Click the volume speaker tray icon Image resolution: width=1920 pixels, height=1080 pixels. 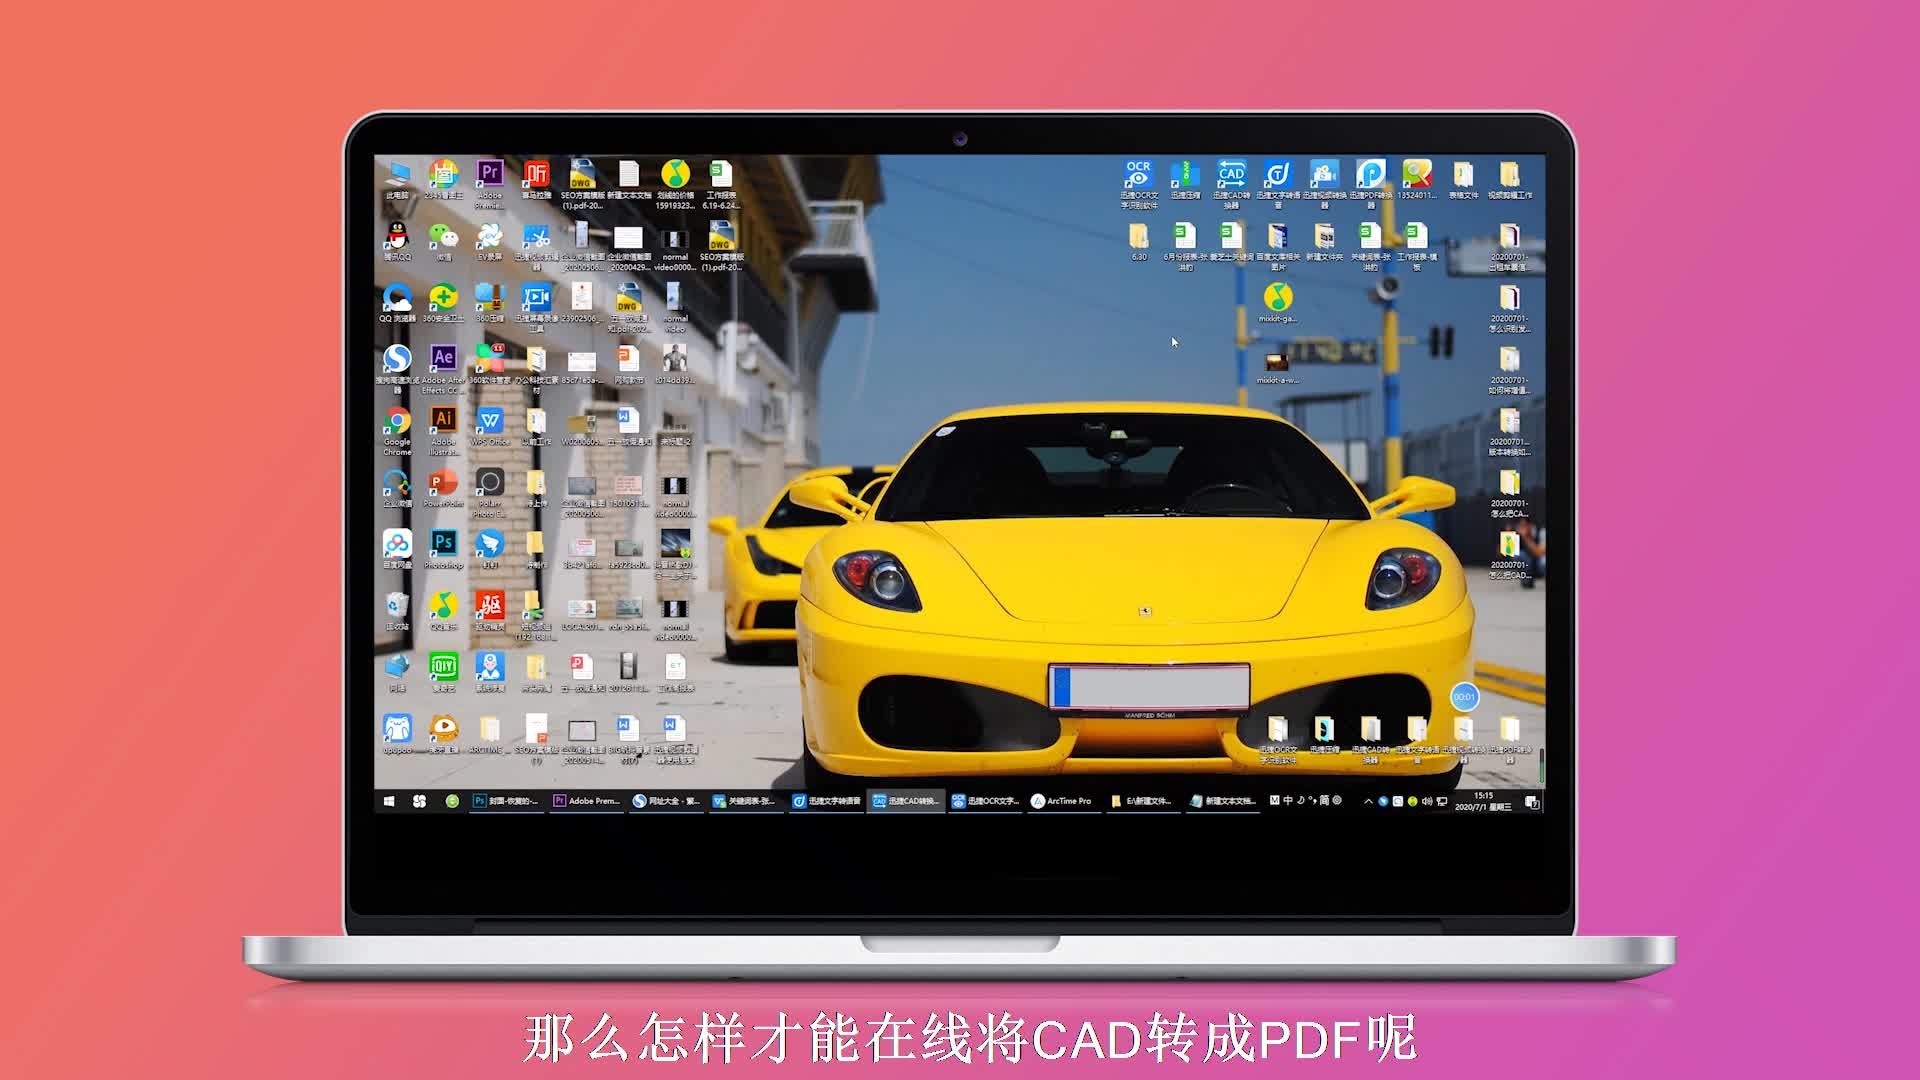tap(1426, 801)
